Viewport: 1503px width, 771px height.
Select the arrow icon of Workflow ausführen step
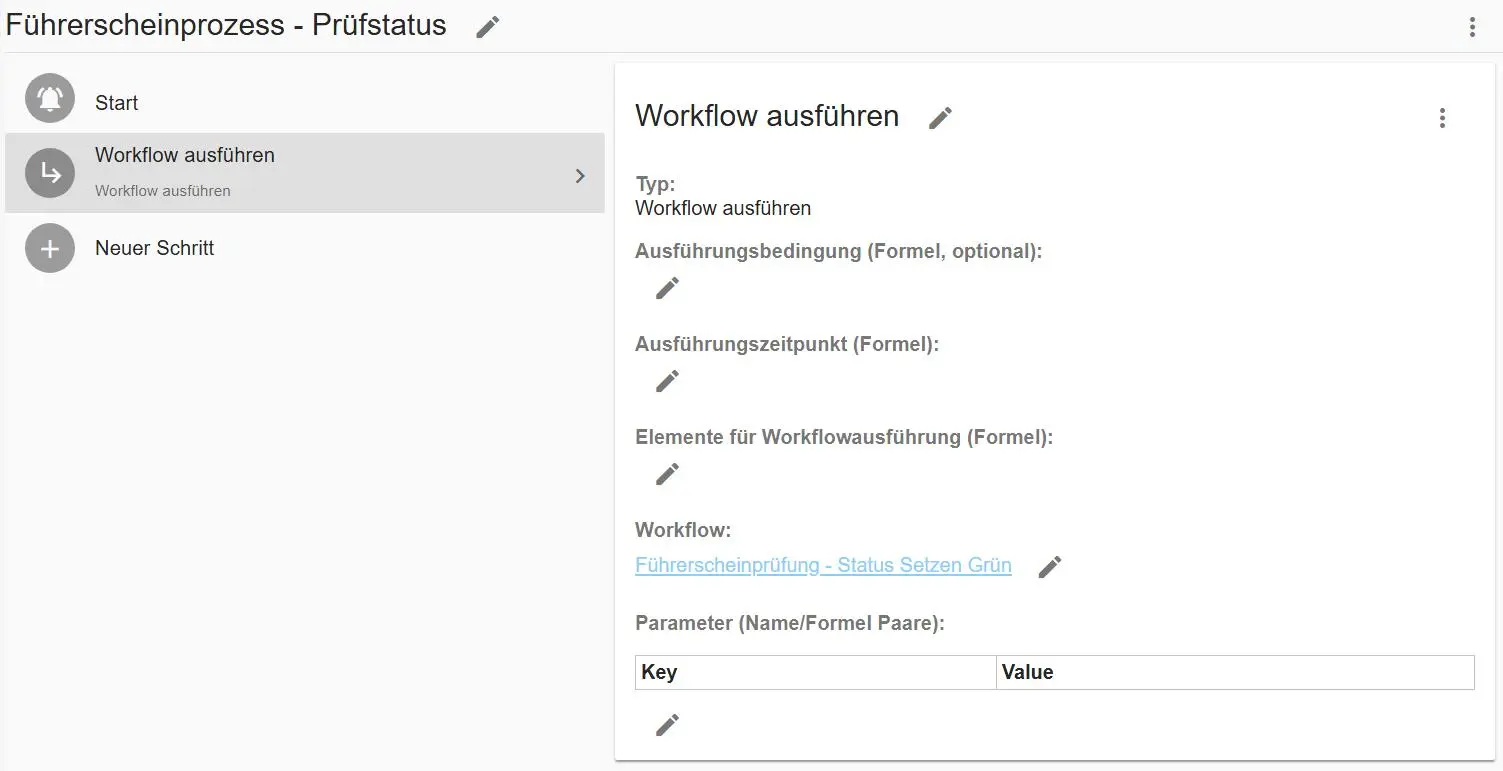(x=49, y=172)
